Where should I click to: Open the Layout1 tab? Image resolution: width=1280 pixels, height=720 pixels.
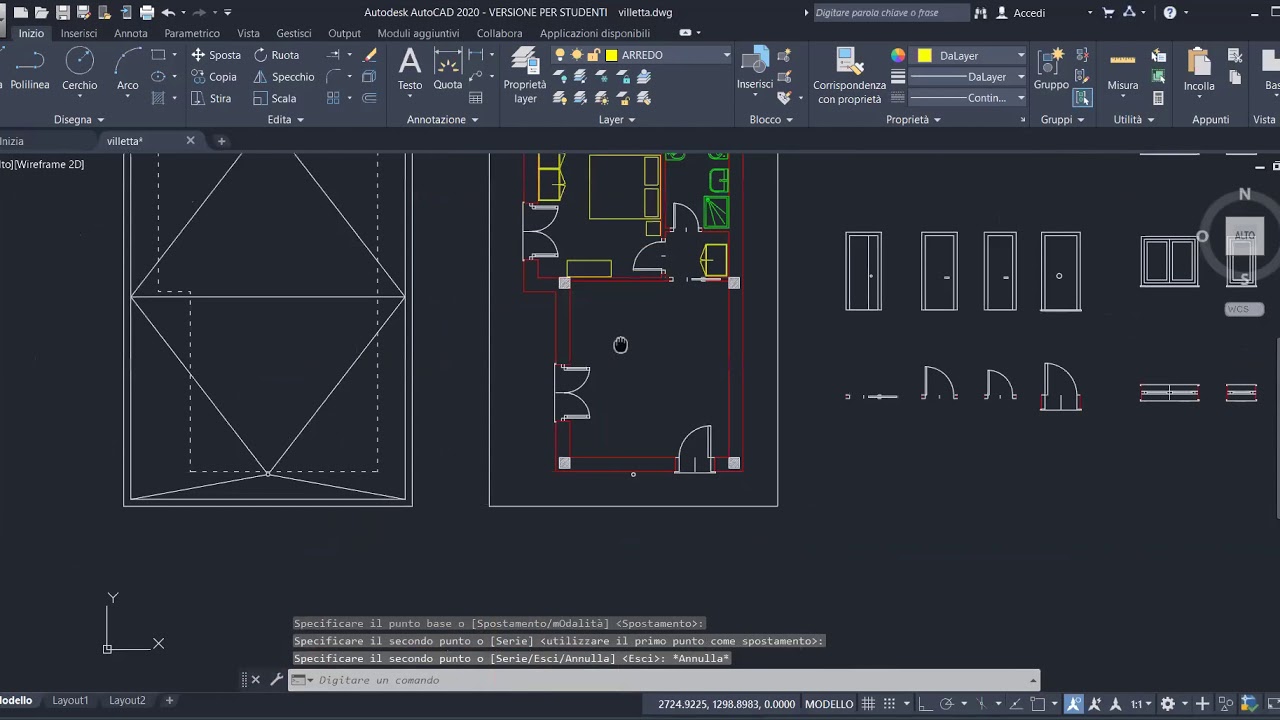click(x=70, y=701)
